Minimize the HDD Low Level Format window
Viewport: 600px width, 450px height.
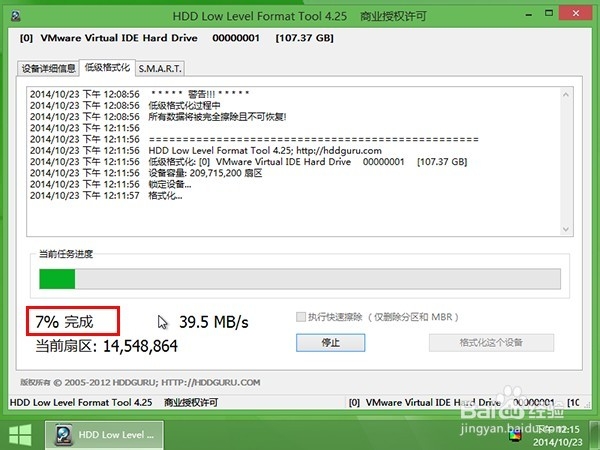click(529, 15)
